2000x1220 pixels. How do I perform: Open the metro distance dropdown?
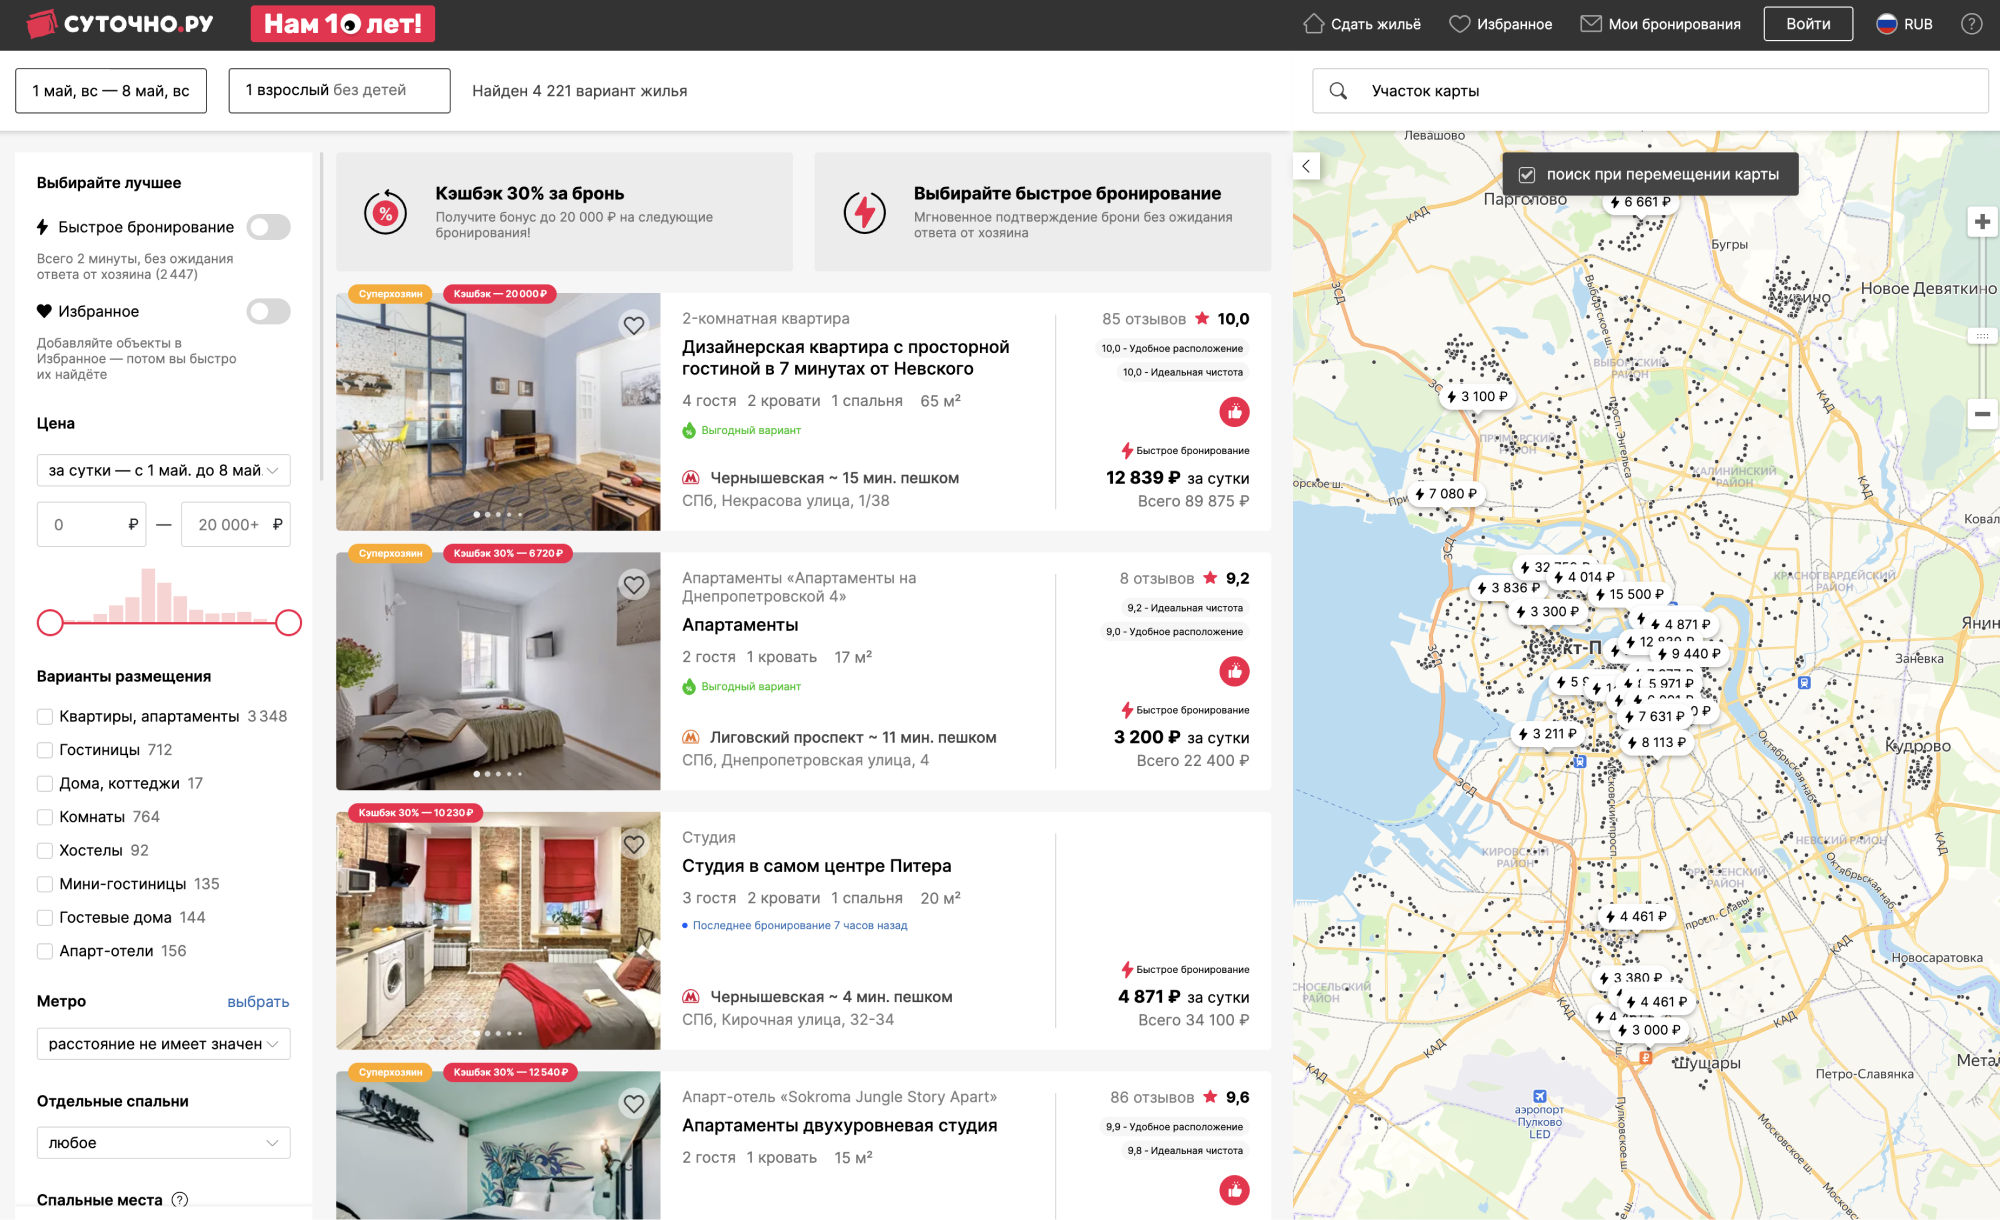click(164, 1044)
